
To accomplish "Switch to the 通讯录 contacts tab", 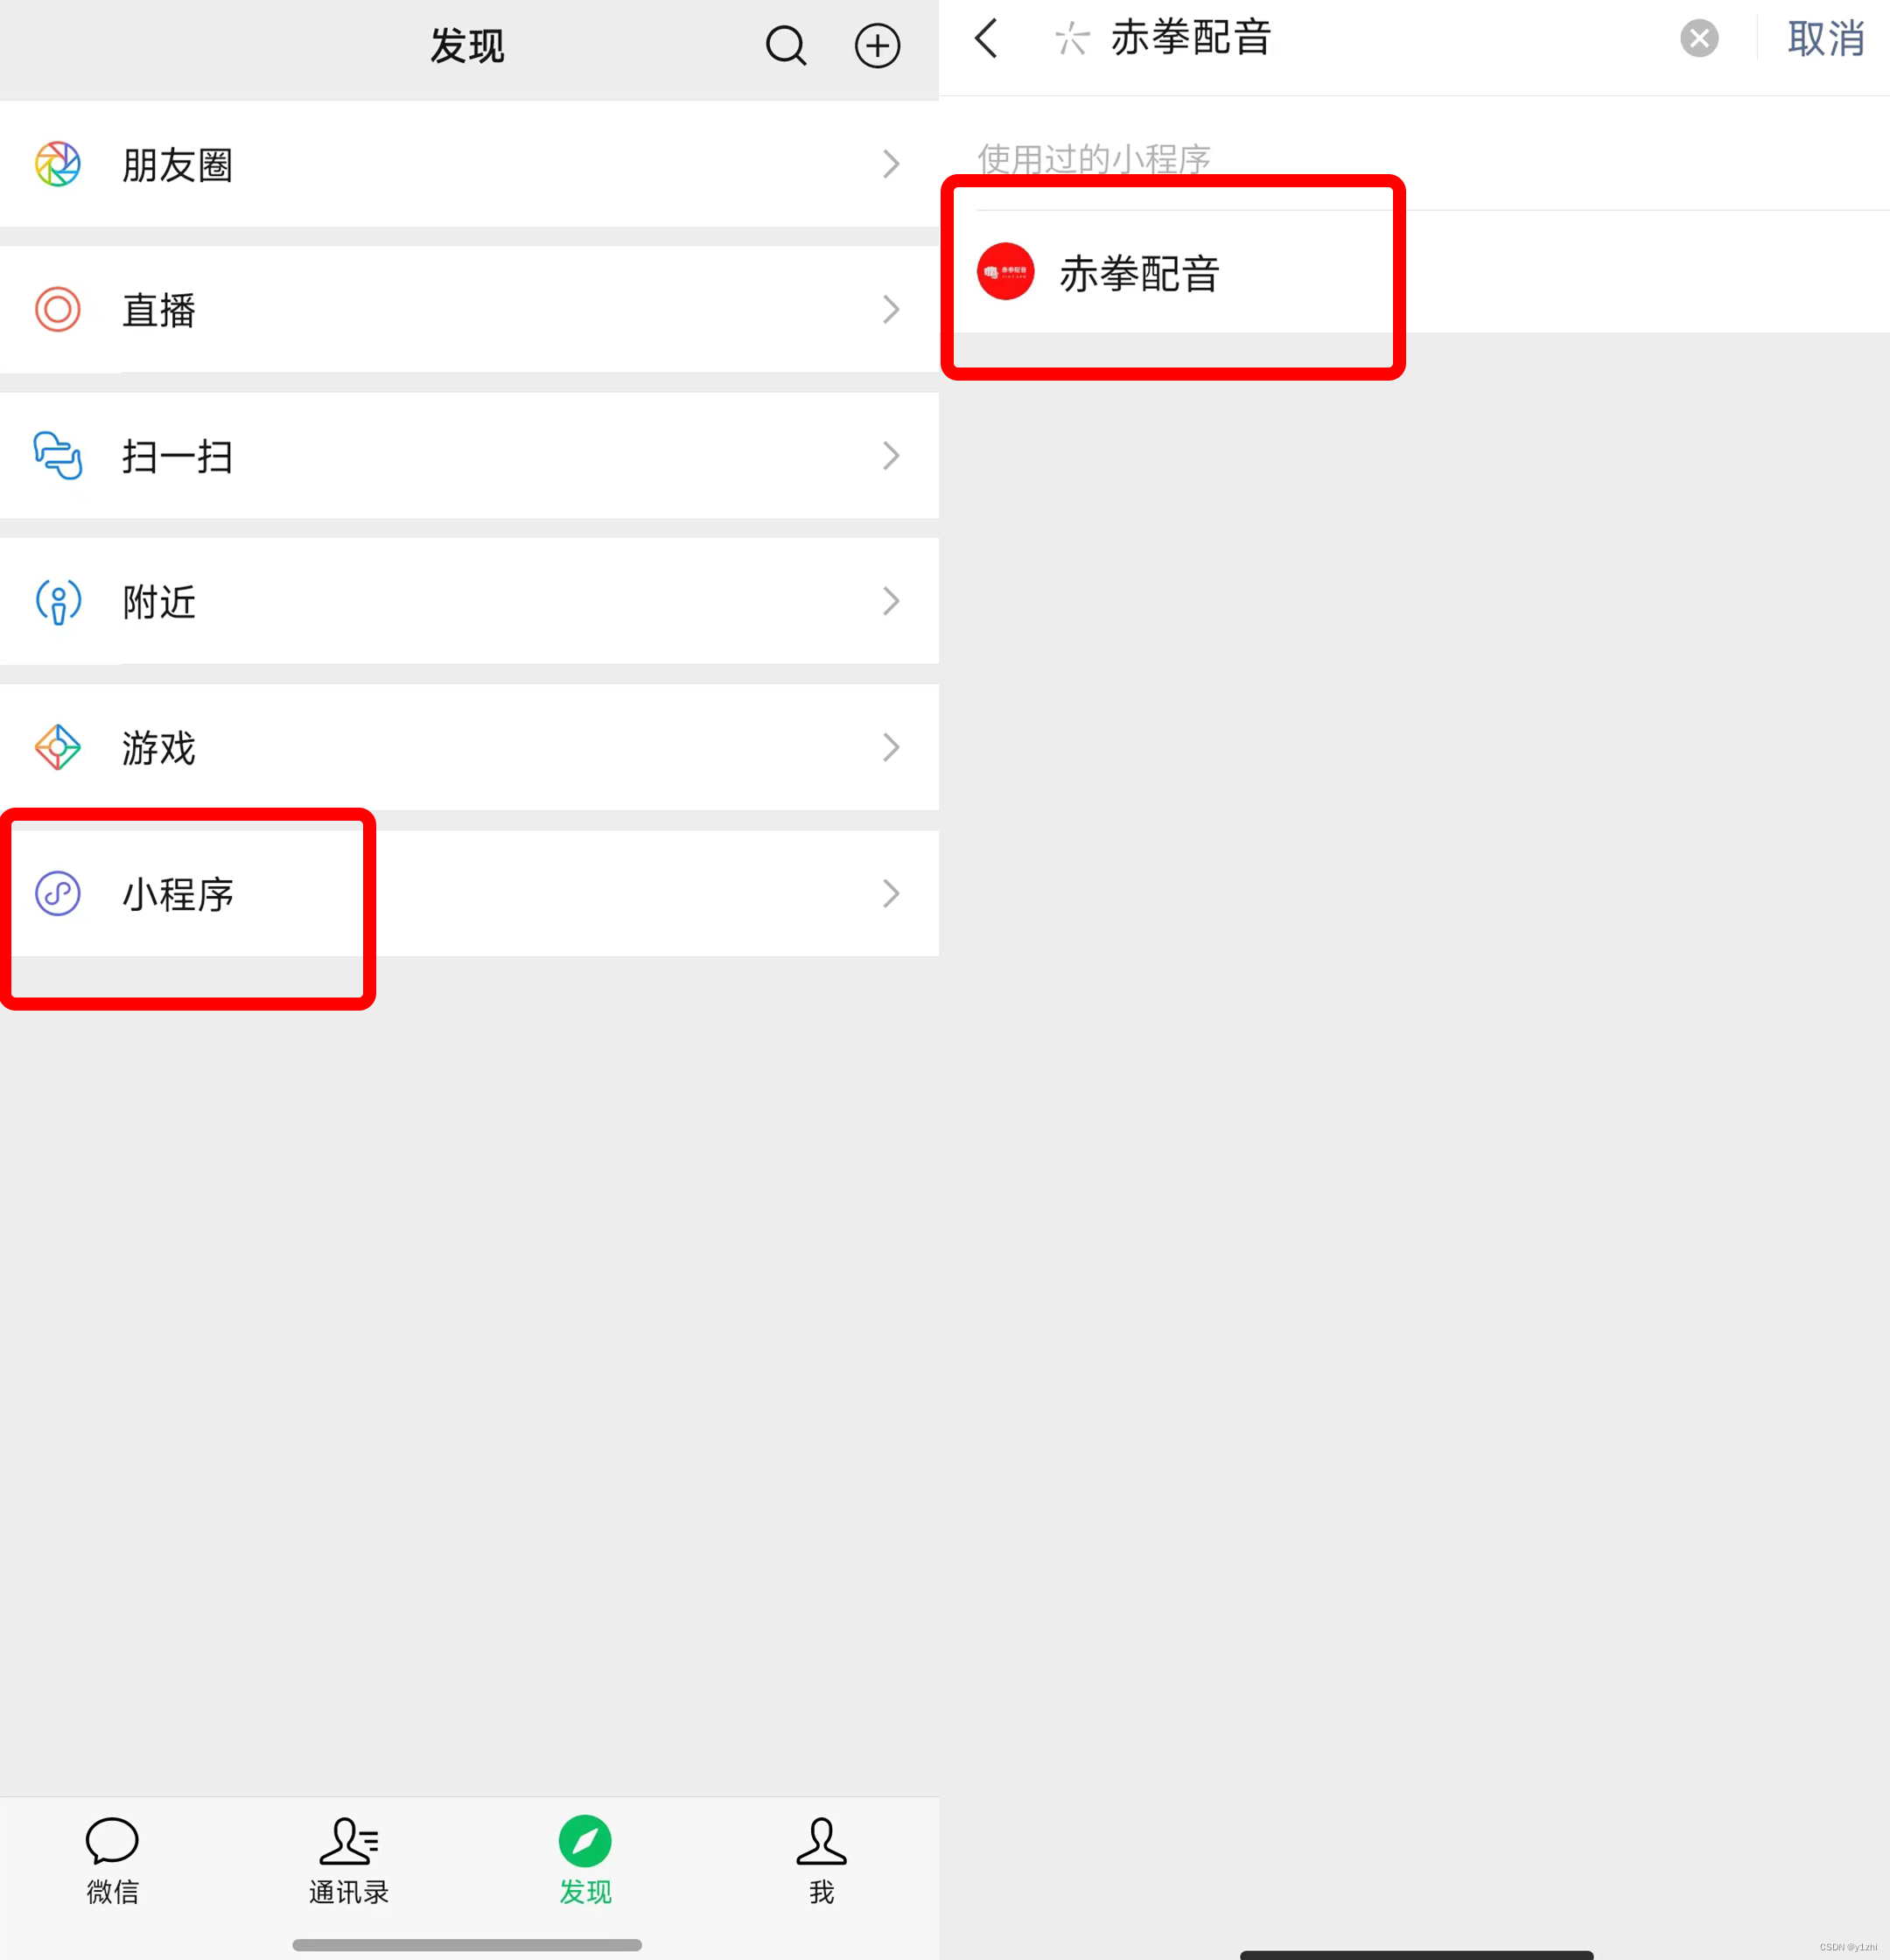I will tap(348, 1860).
